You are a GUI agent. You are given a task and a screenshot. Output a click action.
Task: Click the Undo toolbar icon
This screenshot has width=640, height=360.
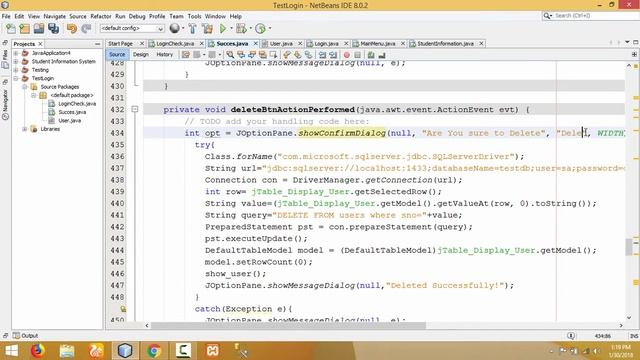[x=72, y=29]
